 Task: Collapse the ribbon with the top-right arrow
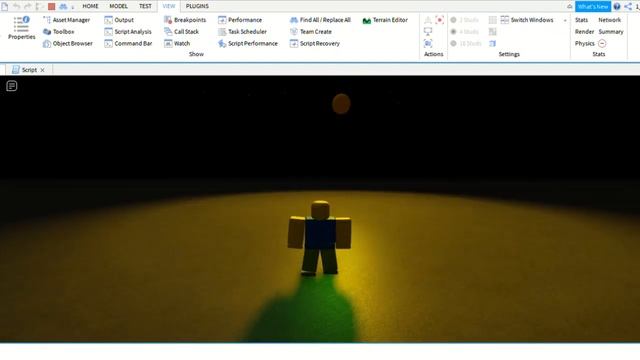tap(569, 6)
